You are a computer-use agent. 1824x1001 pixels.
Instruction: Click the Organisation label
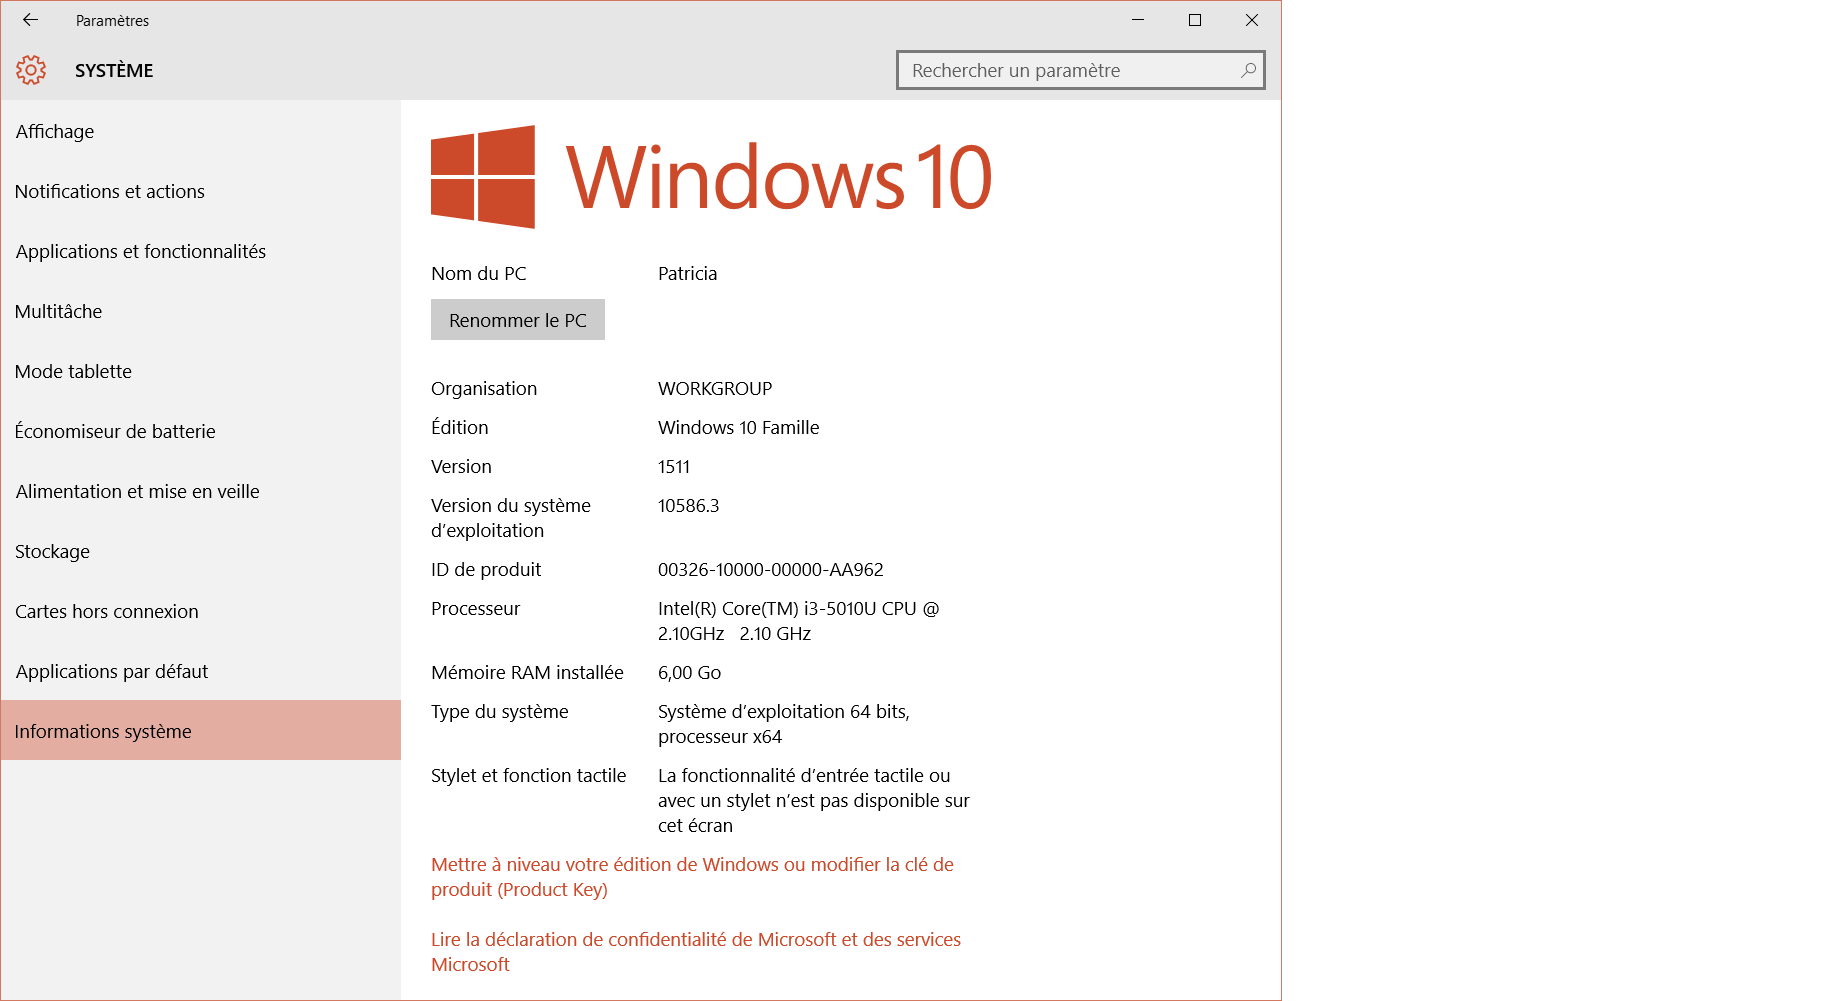484,388
